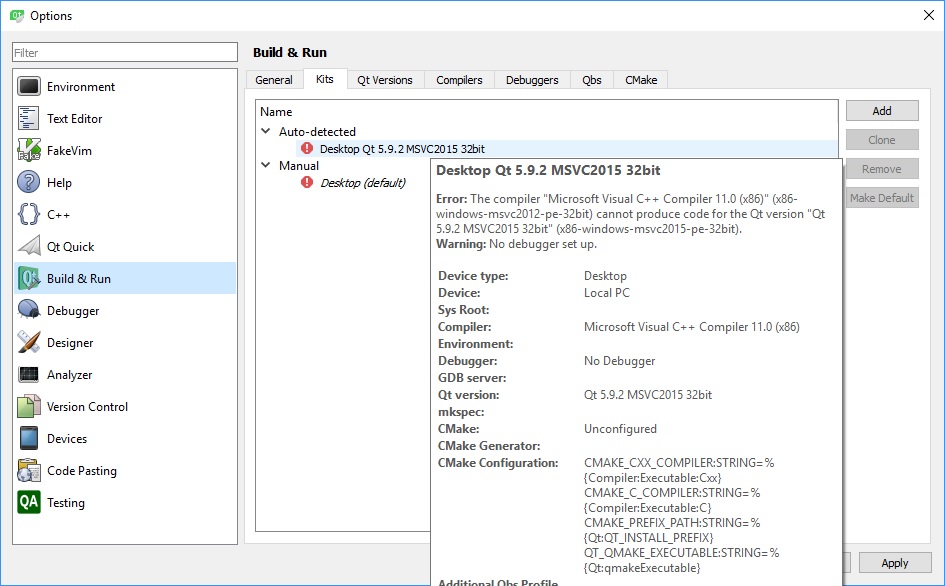The image size is (945, 586).
Task: Click the Make Default button
Action: (882, 198)
